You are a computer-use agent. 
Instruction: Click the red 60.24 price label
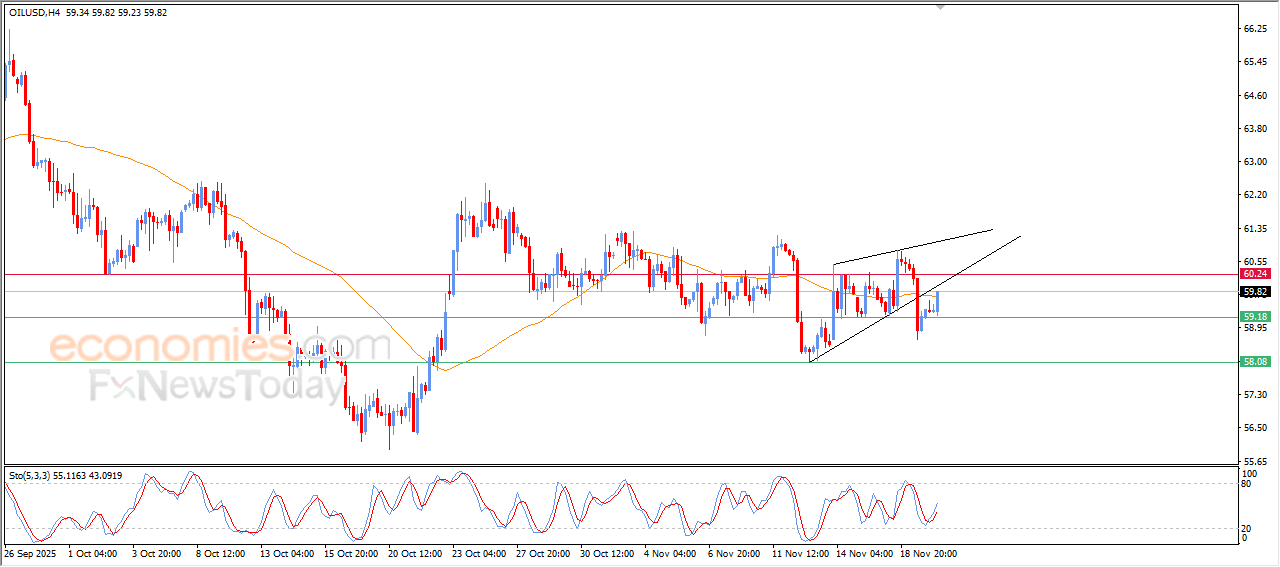(x=1255, y=273)
